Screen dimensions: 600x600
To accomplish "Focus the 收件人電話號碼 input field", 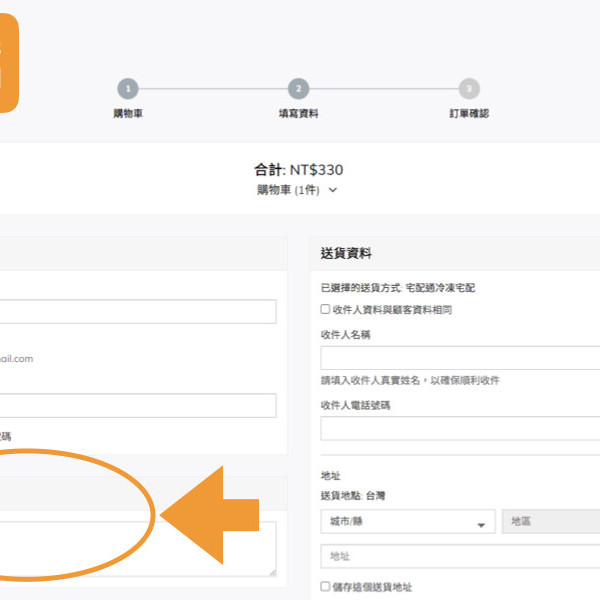I will 460,429.
